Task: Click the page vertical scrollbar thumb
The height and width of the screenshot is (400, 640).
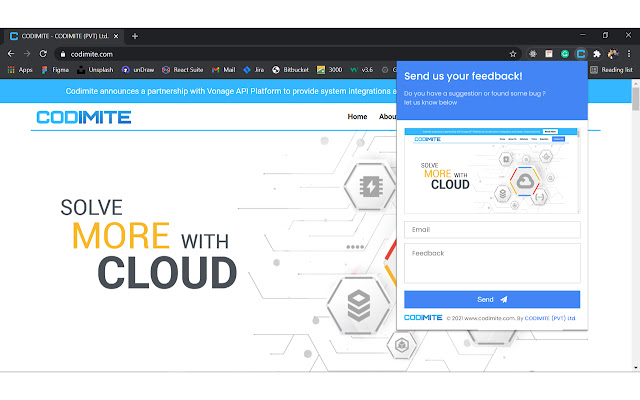Action: tap(636, 98)
